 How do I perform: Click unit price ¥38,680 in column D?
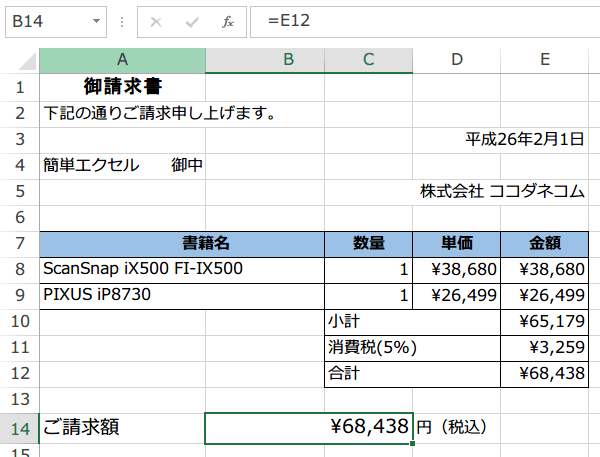tap(457, 270)
